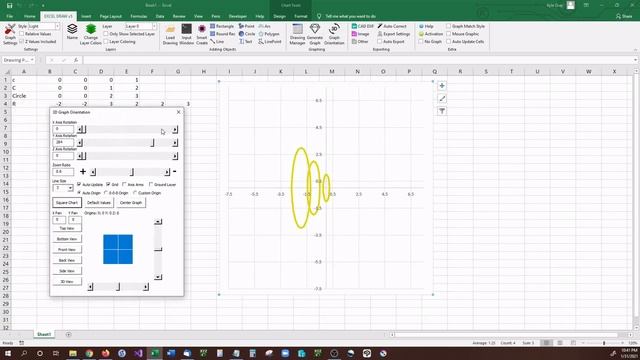The image size is (640, 360).
Task: Click the Other export option
Action: (x=360, y=42)
